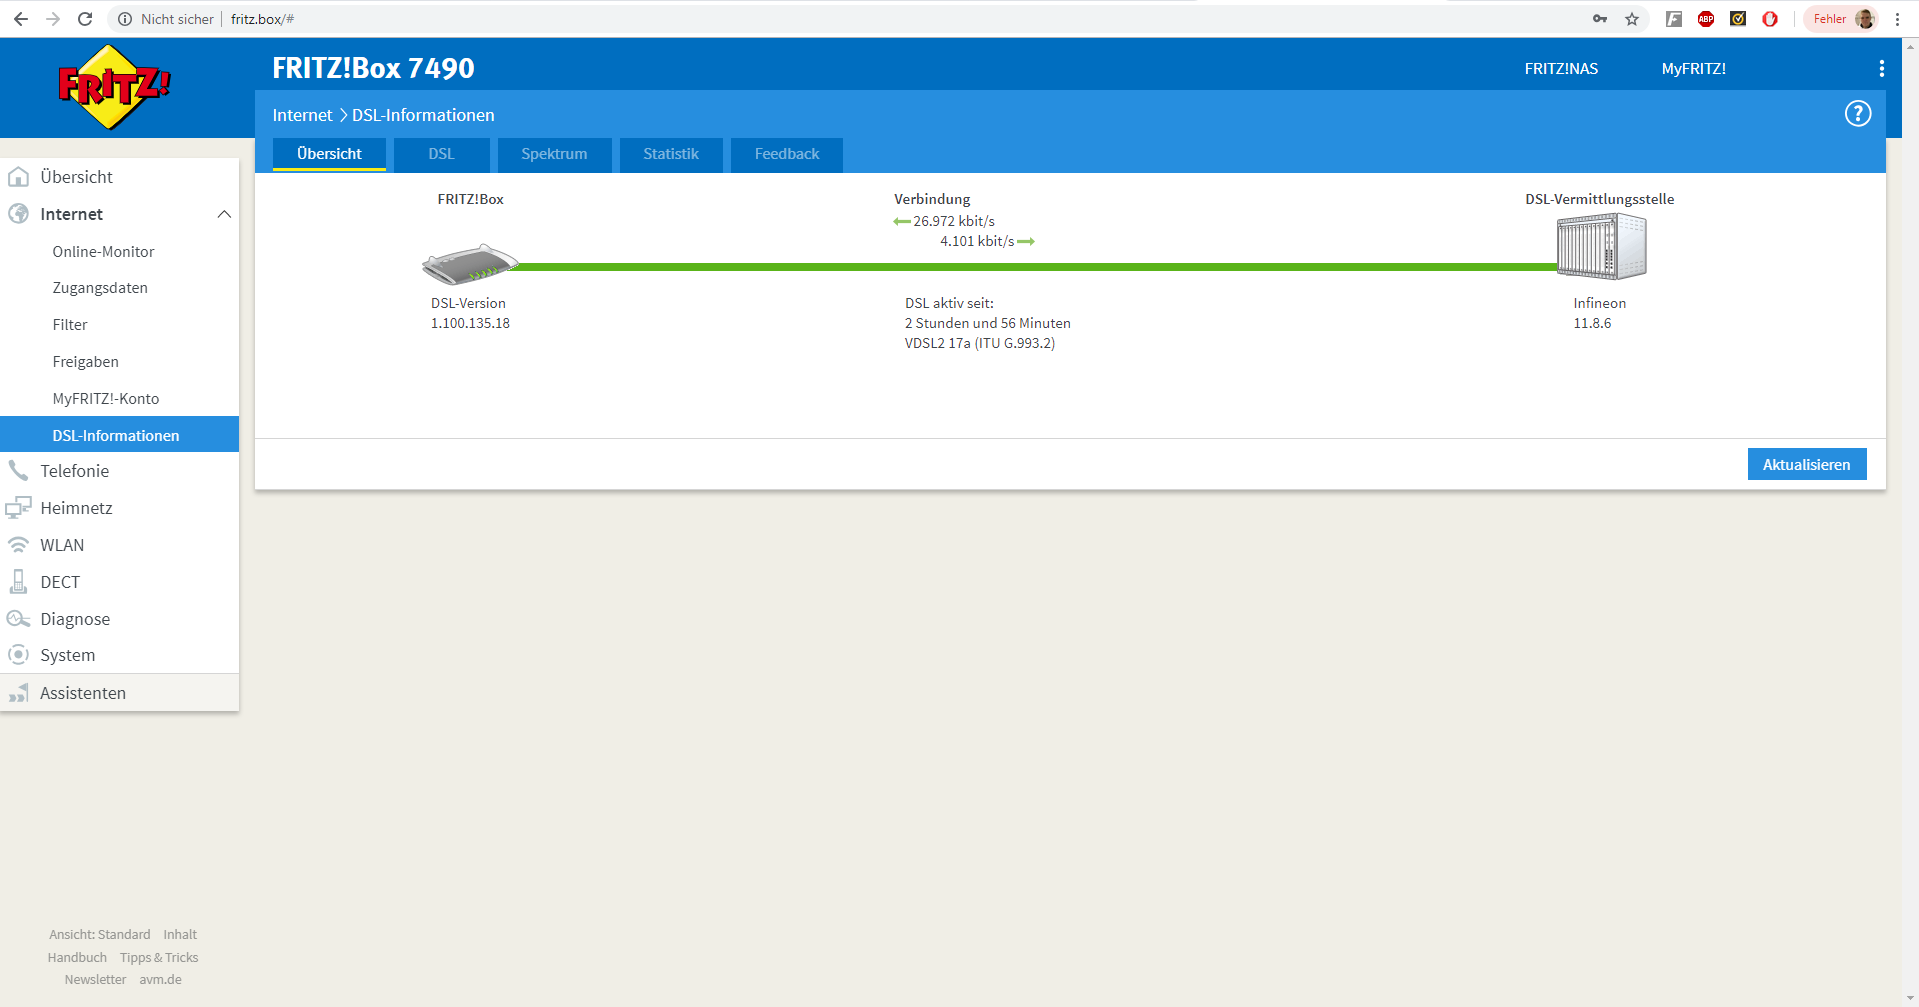Switch to the DSL tab
The width and height of the screenshot is (1919, 1007).
tap(441, 154)
